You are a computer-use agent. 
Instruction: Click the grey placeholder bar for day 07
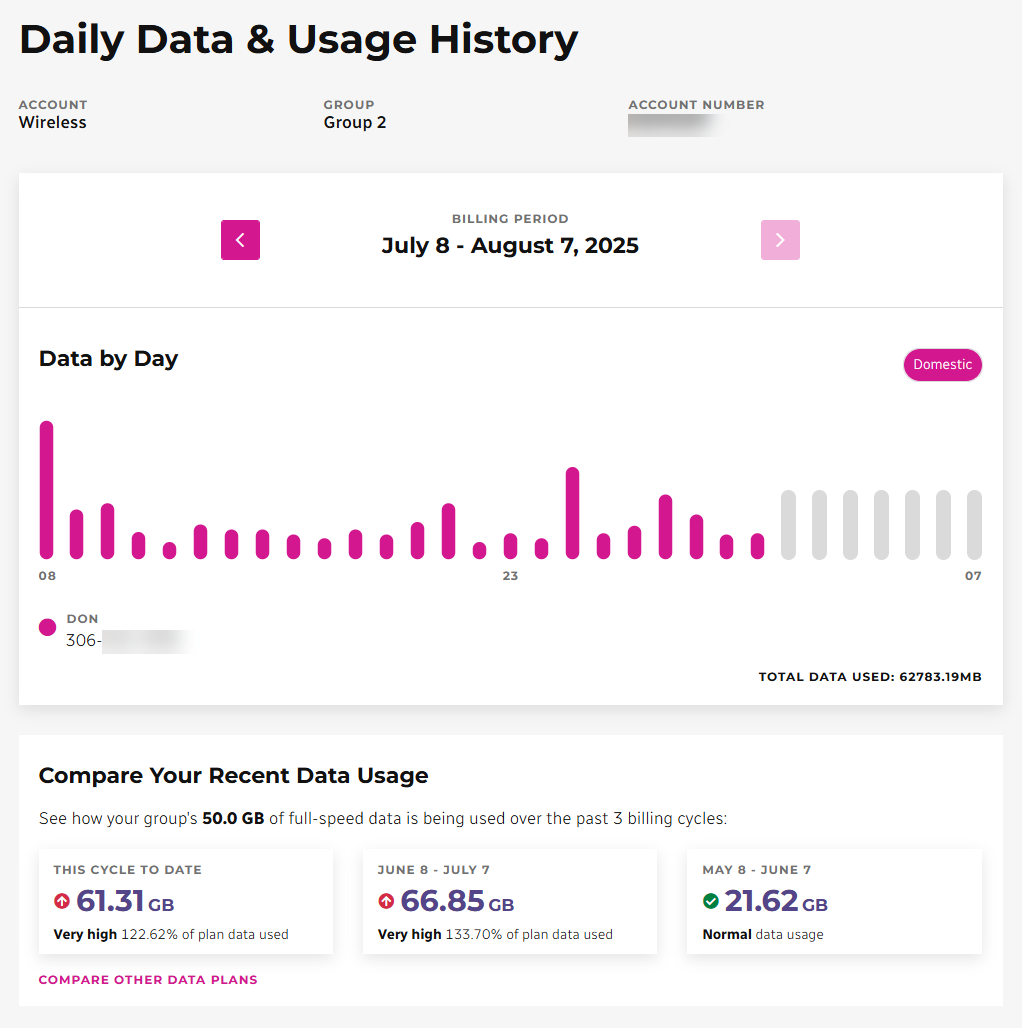pos(974,525)
